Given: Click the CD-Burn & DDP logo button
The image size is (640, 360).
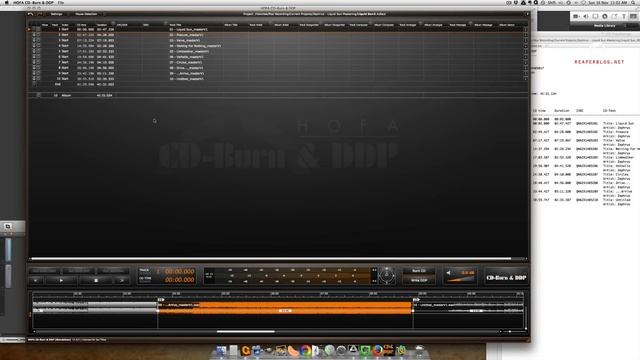Looking at the screenshot, I should 506,278.
